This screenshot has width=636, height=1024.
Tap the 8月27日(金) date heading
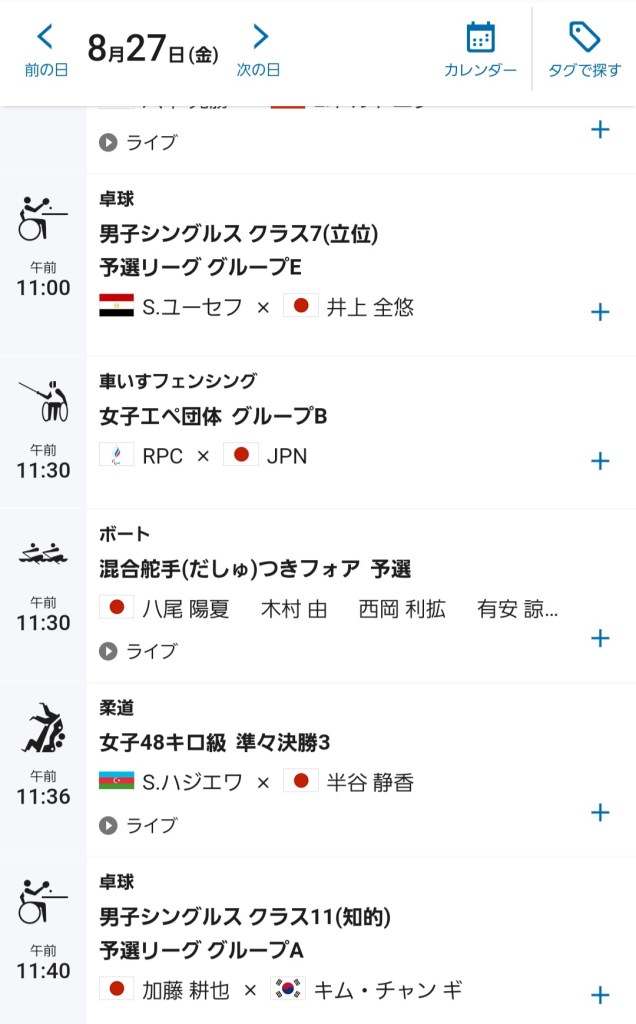click(x=153, y=50)
